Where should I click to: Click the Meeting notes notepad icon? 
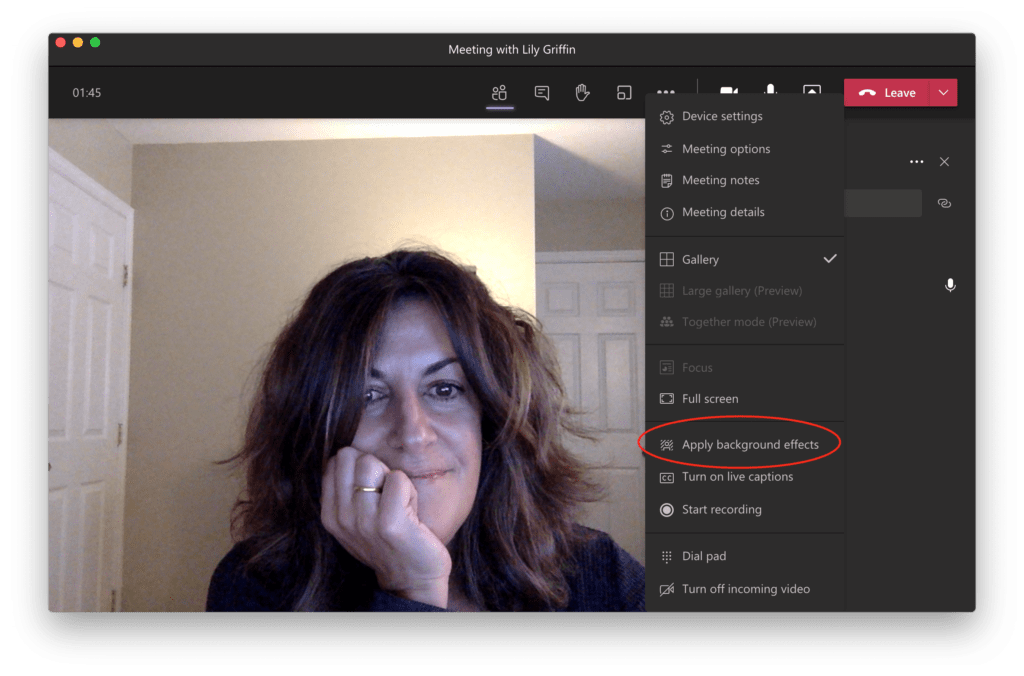point(666,181)
